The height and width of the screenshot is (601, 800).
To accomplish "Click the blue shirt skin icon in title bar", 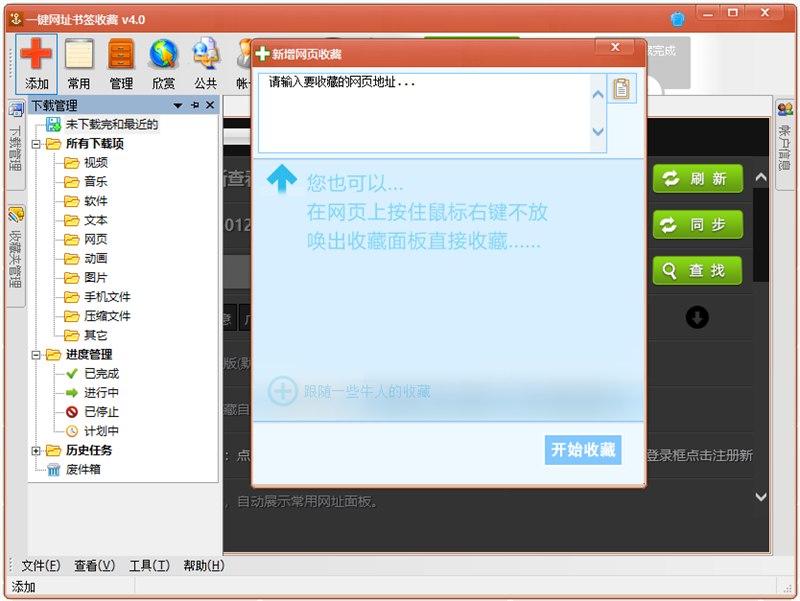I will coord(677,19).
